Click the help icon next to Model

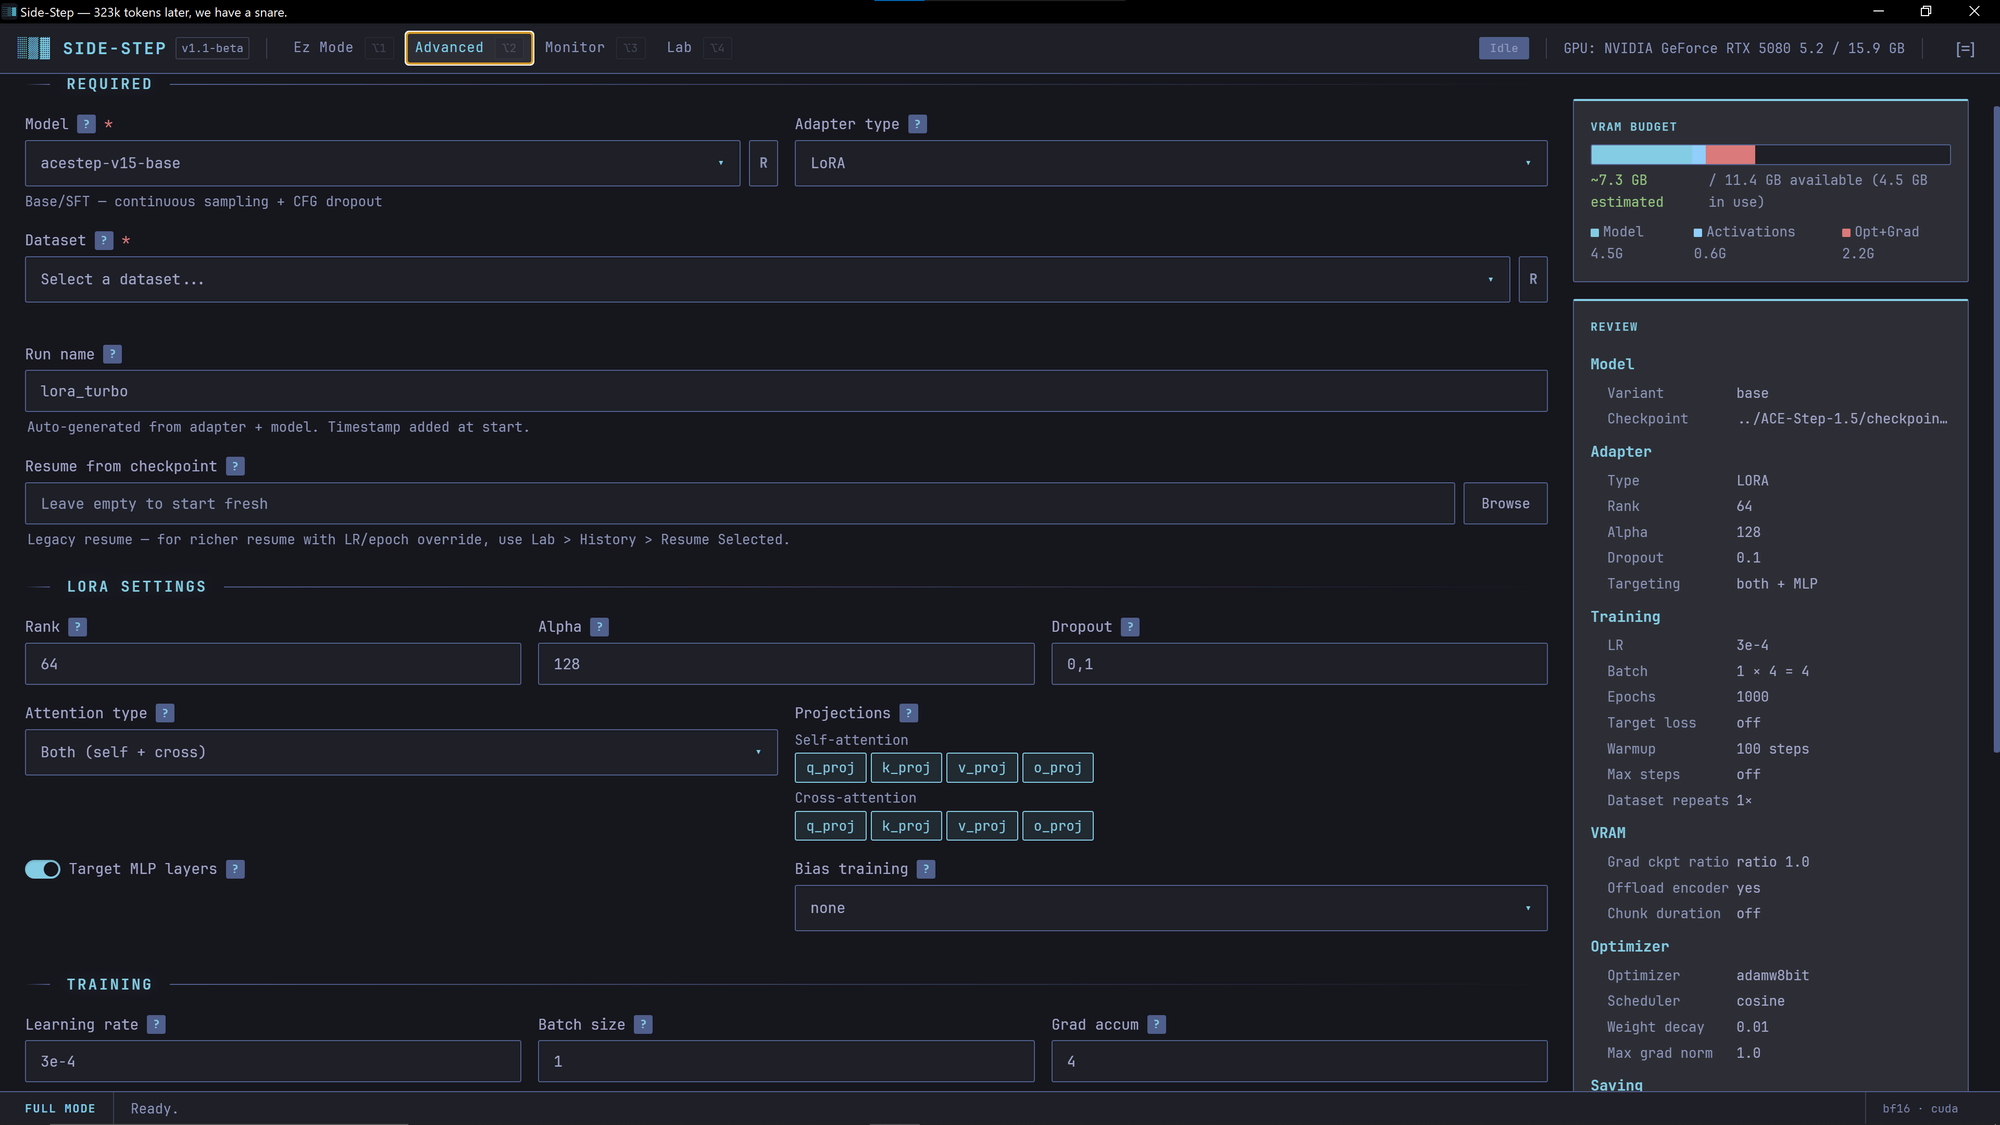[87, 124]
